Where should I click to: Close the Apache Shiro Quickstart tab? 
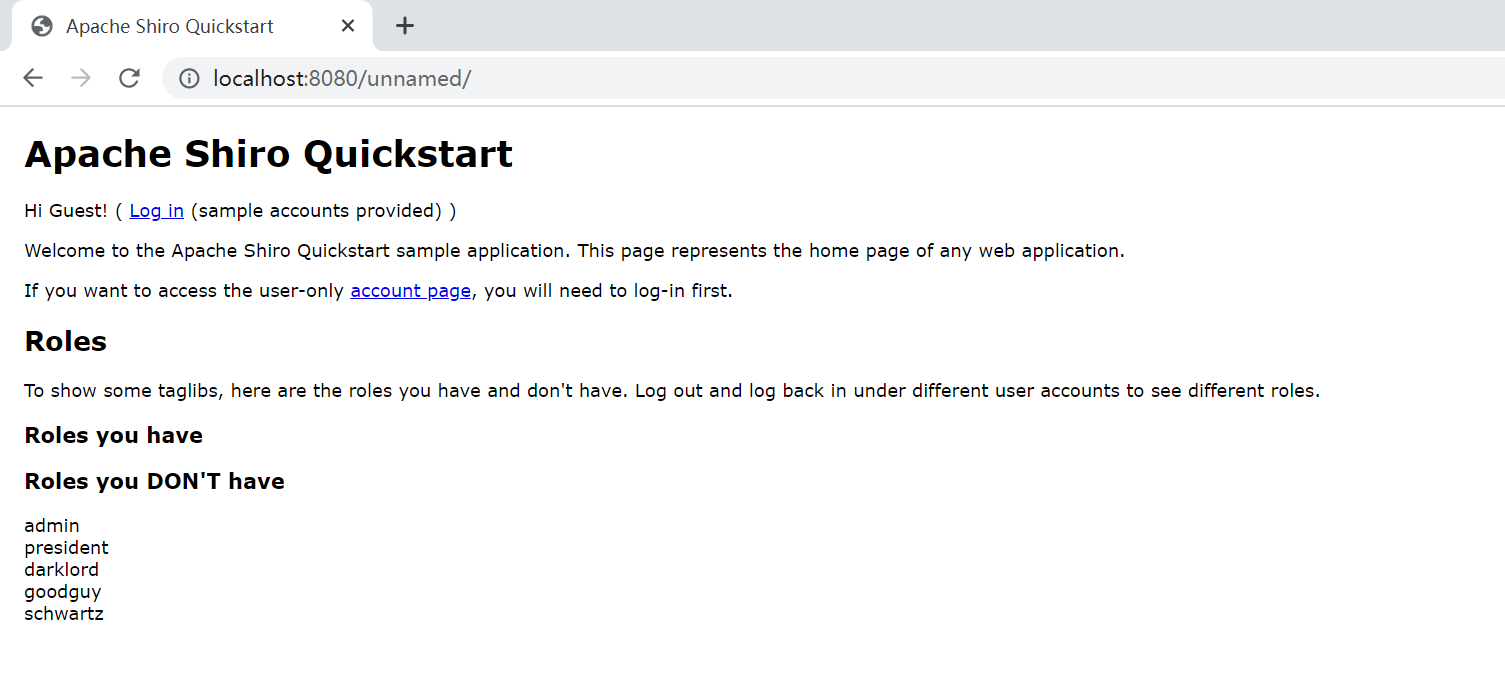coord(348,26)
